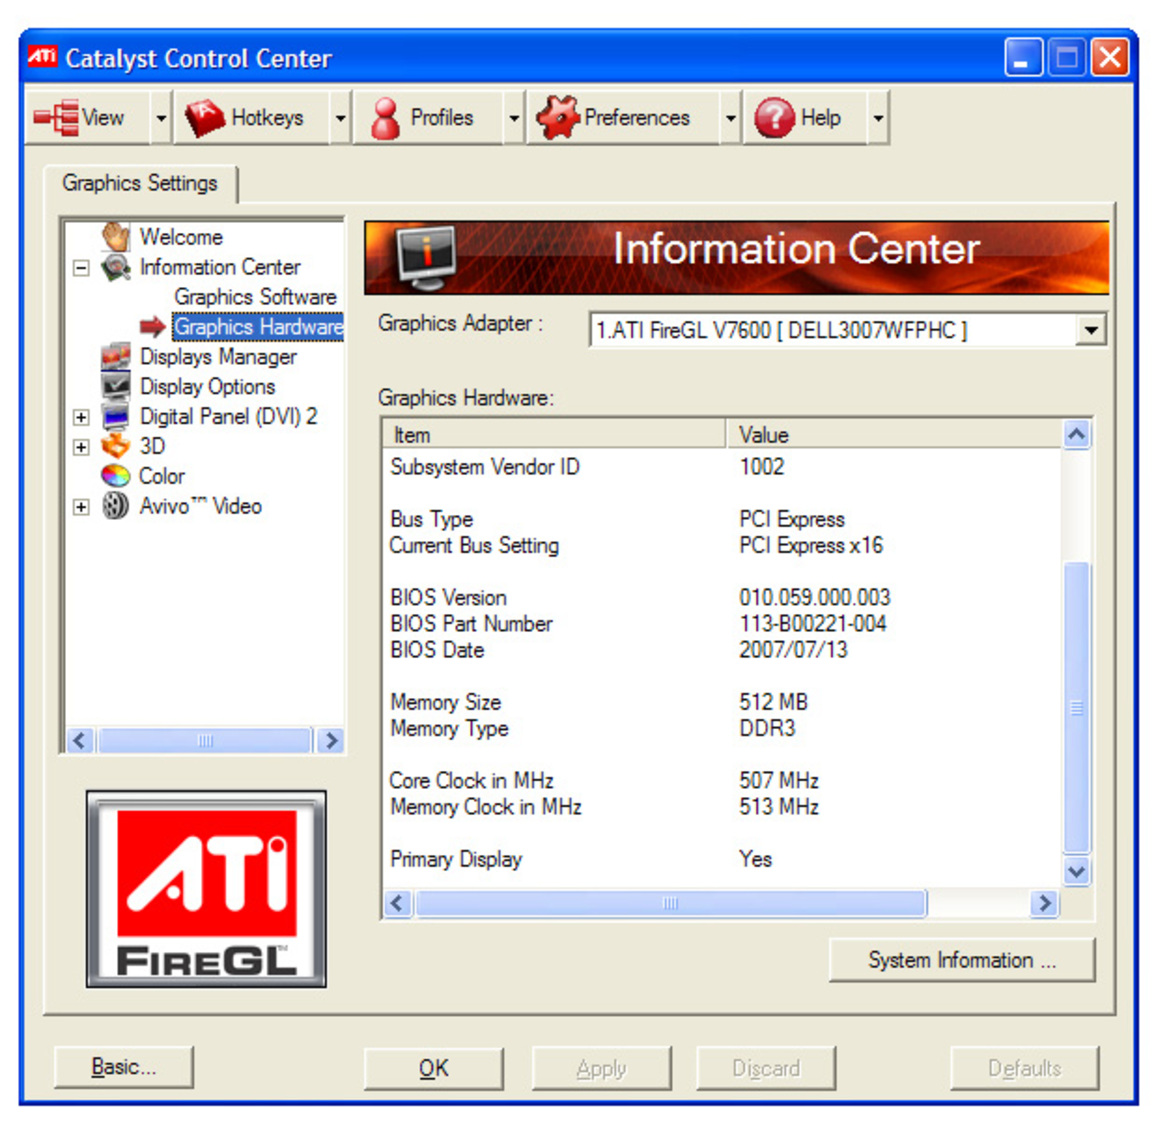Open the View dropdown arrow
Viewport: 1169px width, 1132px height.
(x=161, y=118)
